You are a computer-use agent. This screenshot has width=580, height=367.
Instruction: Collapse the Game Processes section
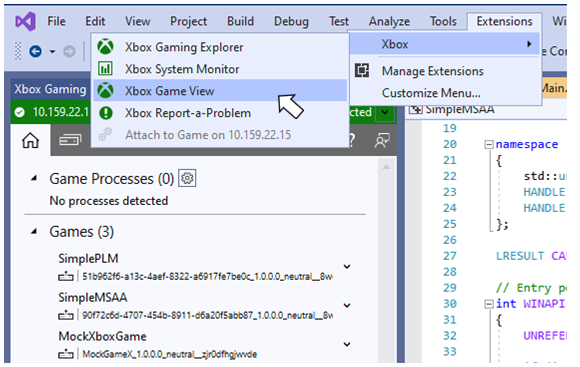tap(34, 178)
